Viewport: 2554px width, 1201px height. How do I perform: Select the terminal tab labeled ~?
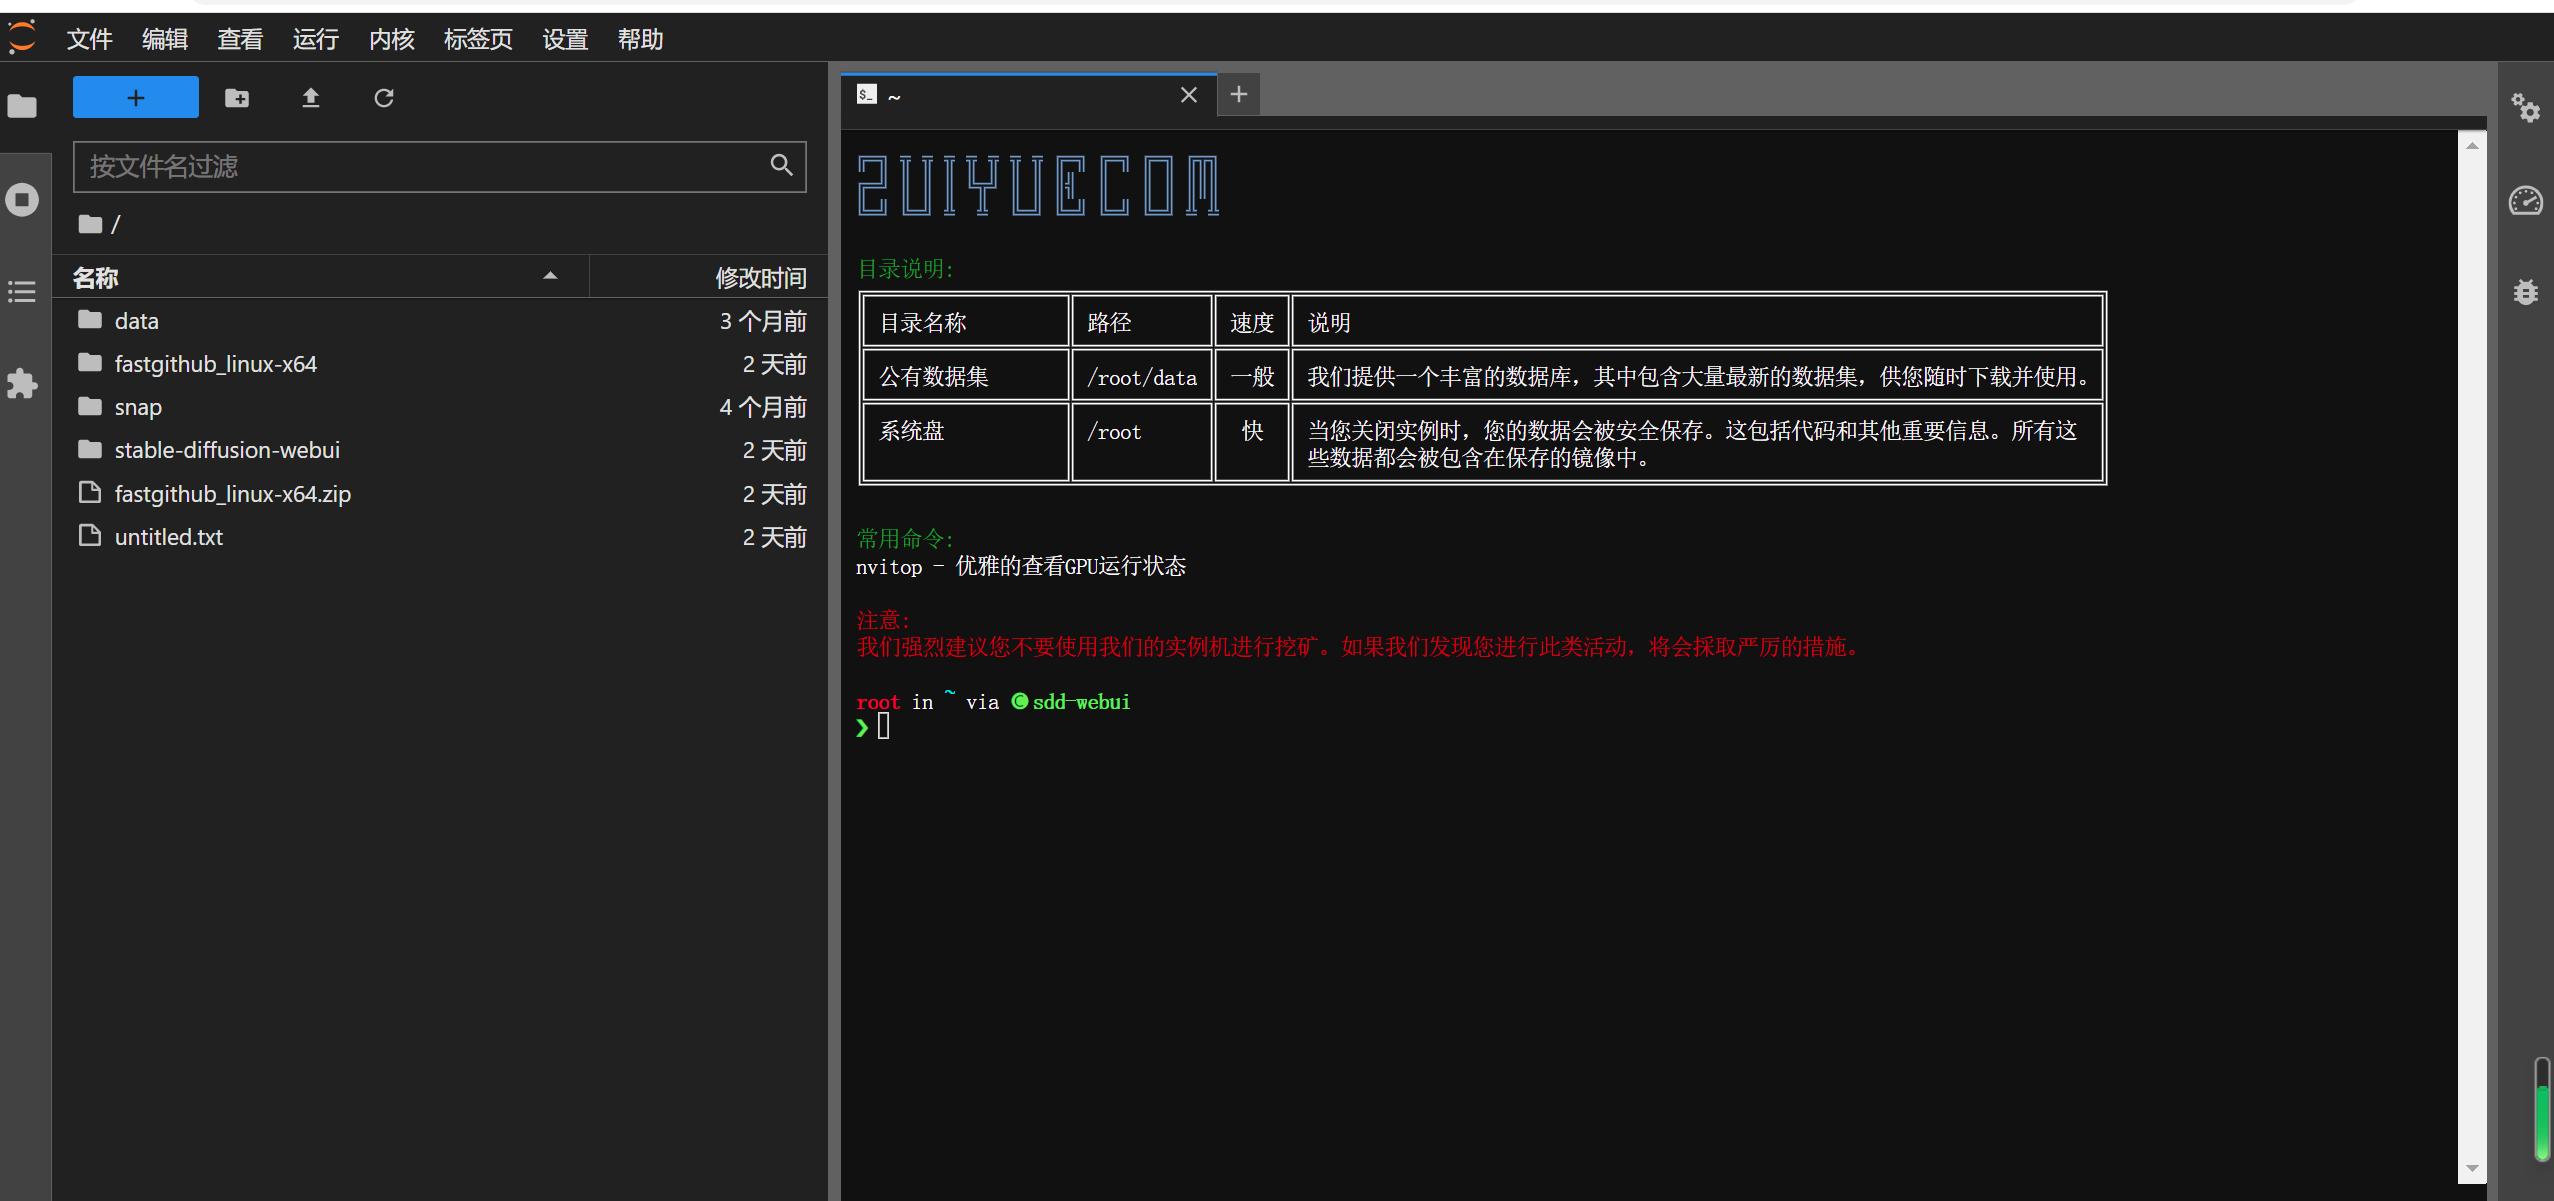(x=1029, y=95)
